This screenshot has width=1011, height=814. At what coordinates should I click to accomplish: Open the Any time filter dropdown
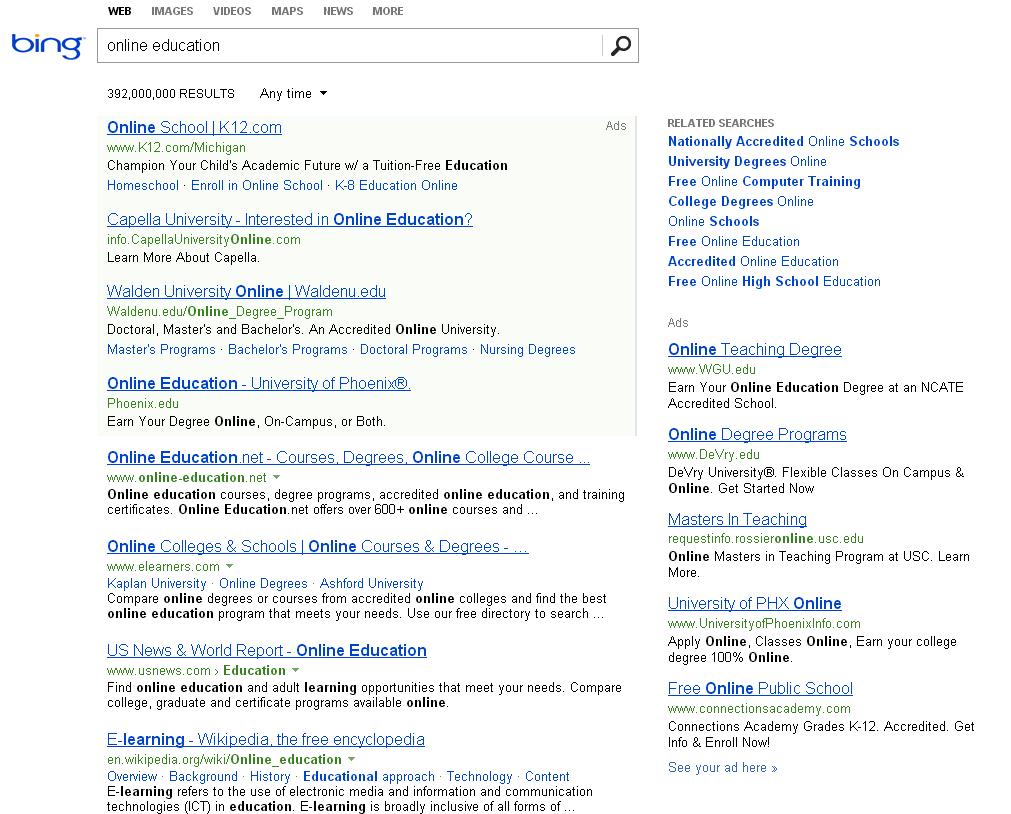click(x=293, y=94)
